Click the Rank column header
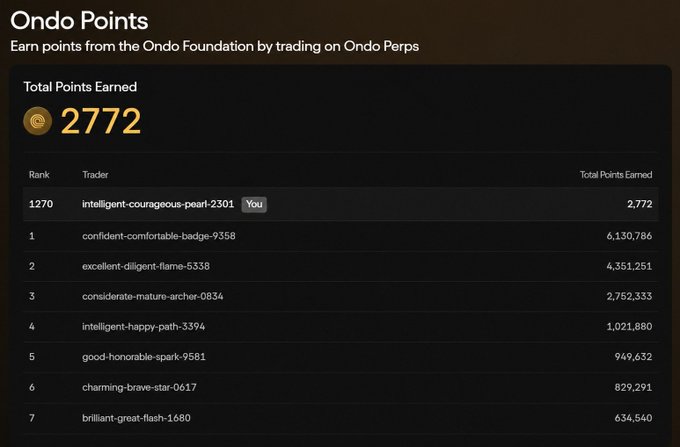680x447 pixels. tap(39, 175)
